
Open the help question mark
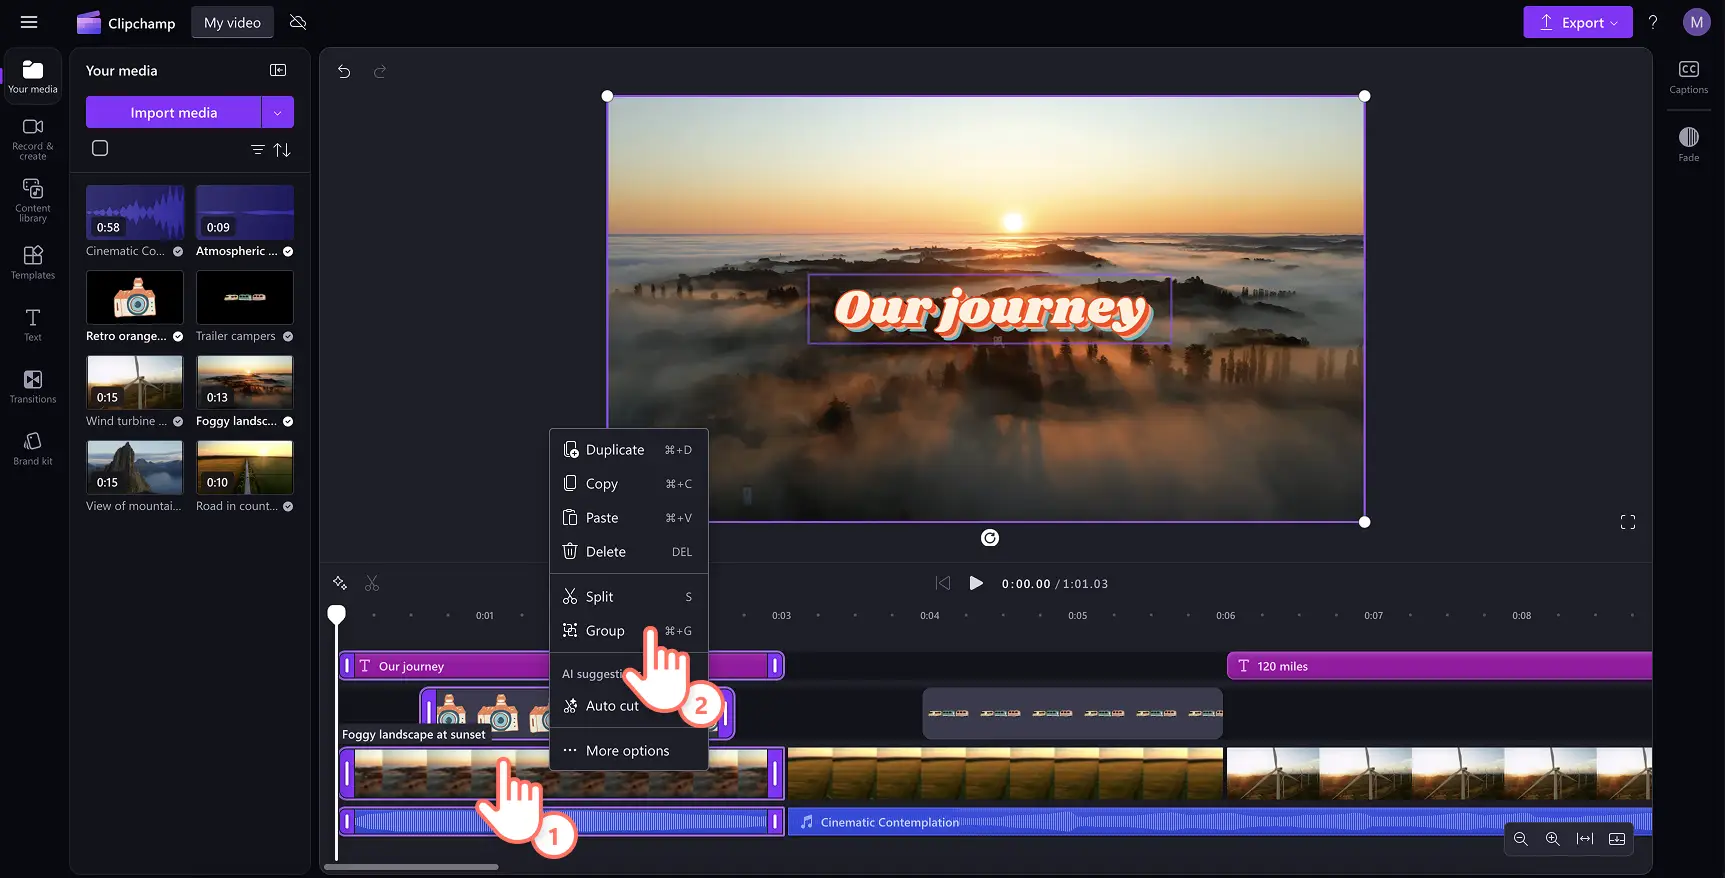[x=1653, y=22]
